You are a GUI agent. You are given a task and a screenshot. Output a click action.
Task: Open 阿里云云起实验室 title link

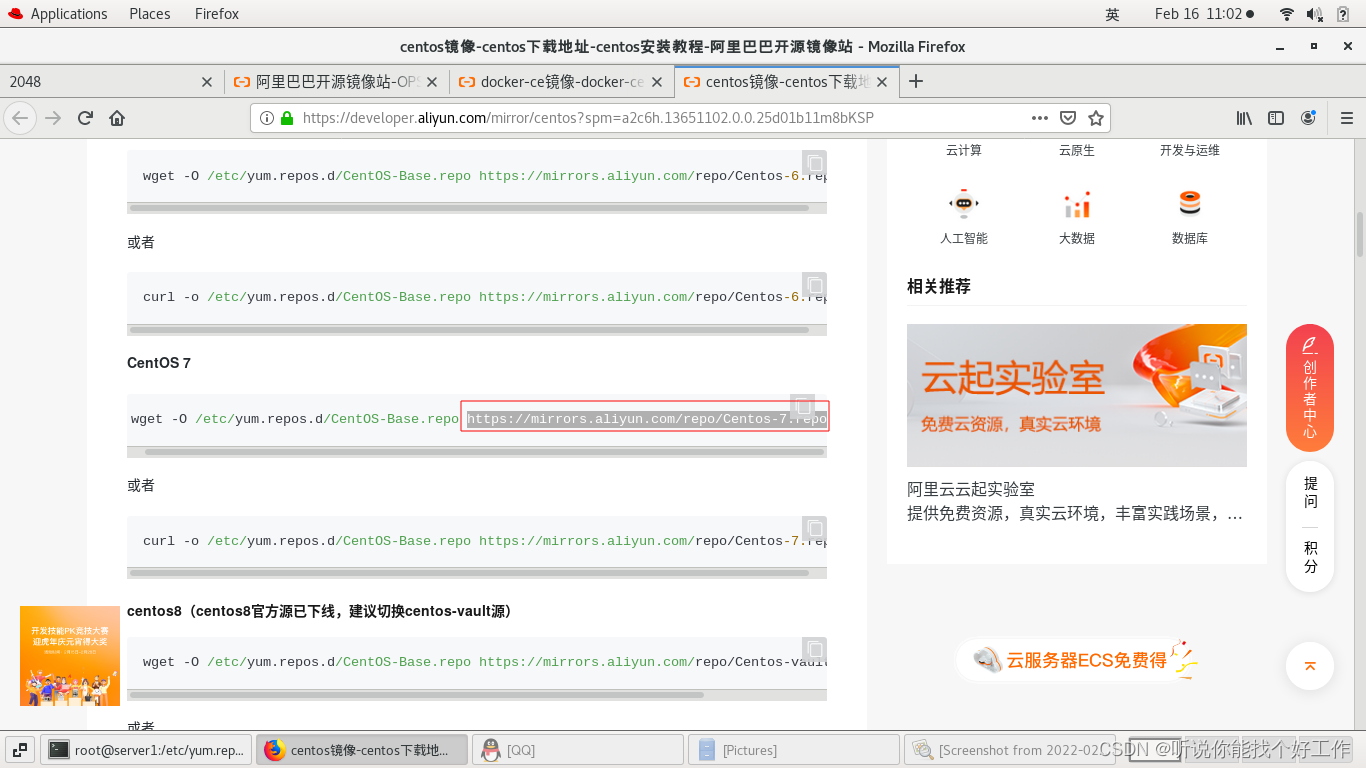pos(971,489)
